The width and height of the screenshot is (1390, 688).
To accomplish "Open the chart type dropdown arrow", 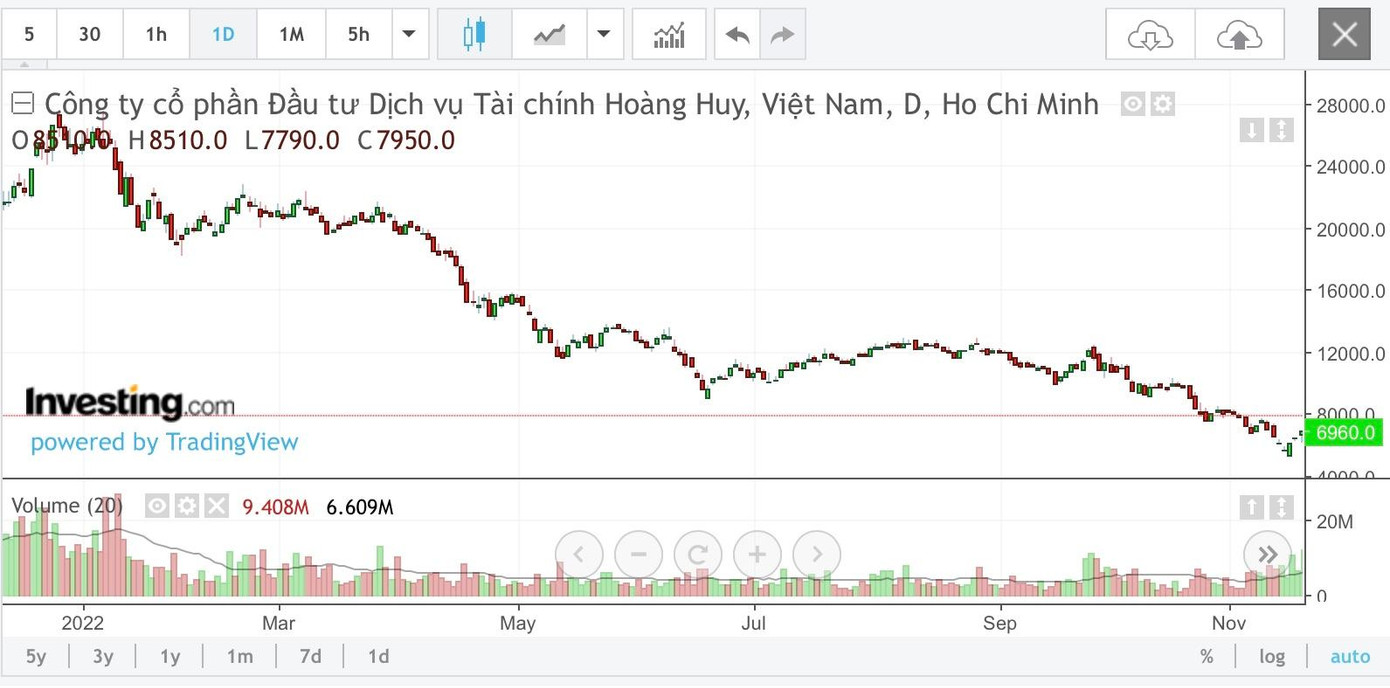I will [x=605, y=33].
